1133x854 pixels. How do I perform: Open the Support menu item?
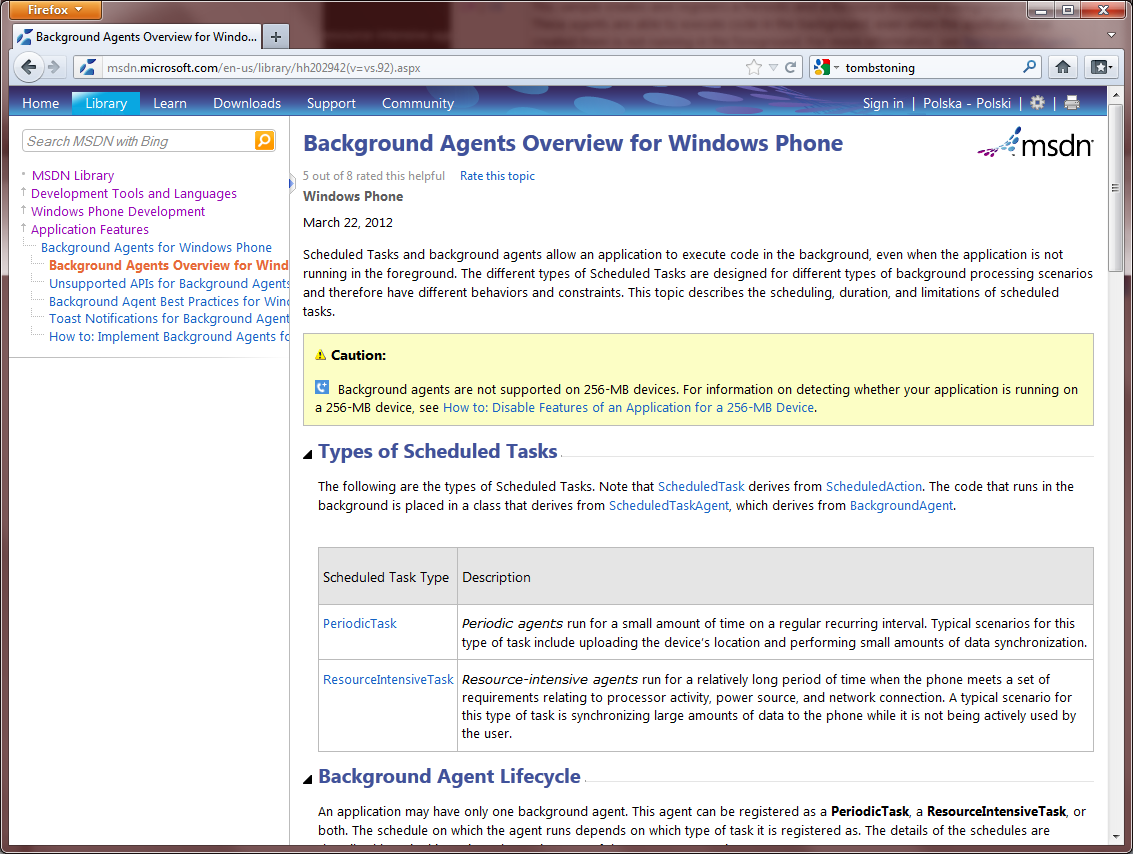pyautogui.click(x=331, y=103)
